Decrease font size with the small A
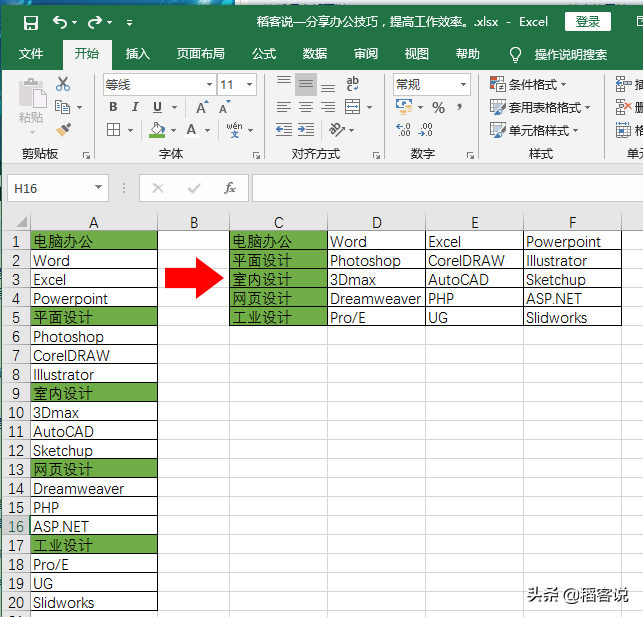 tap(224, 107)
